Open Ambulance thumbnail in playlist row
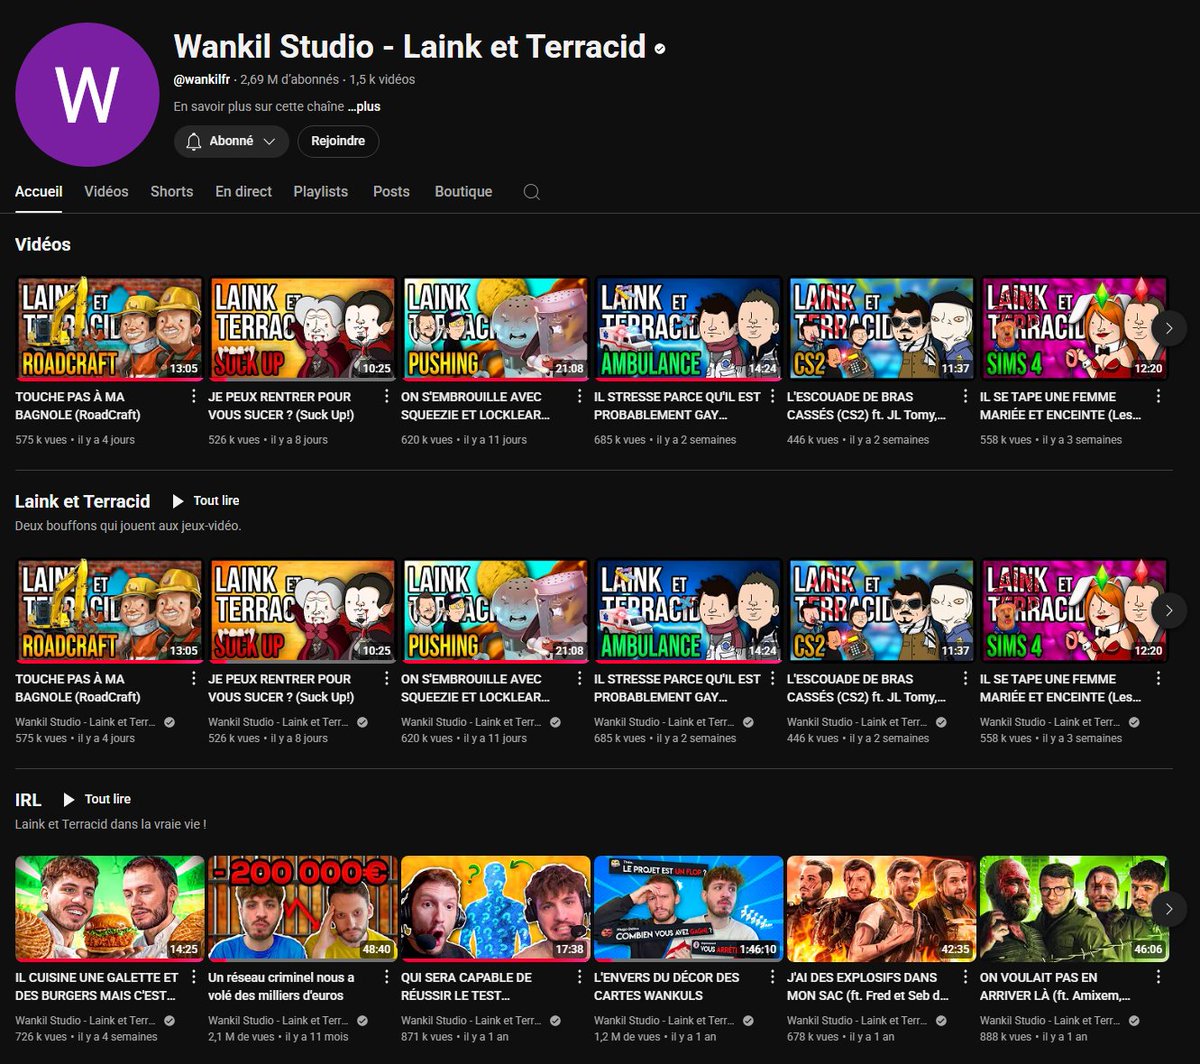The image size is (1200, 1064). 688,610
